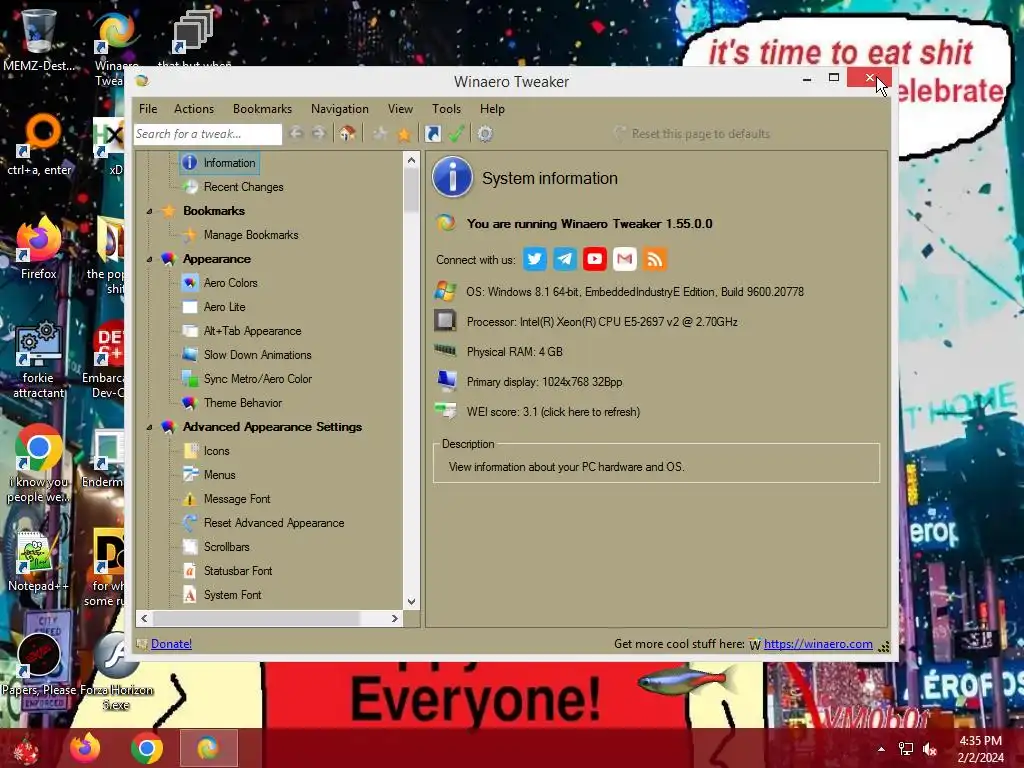Screen dimensions: 1024x768
Task: Click tree vertical scrollbar up arrow
Action: (411, 160)
